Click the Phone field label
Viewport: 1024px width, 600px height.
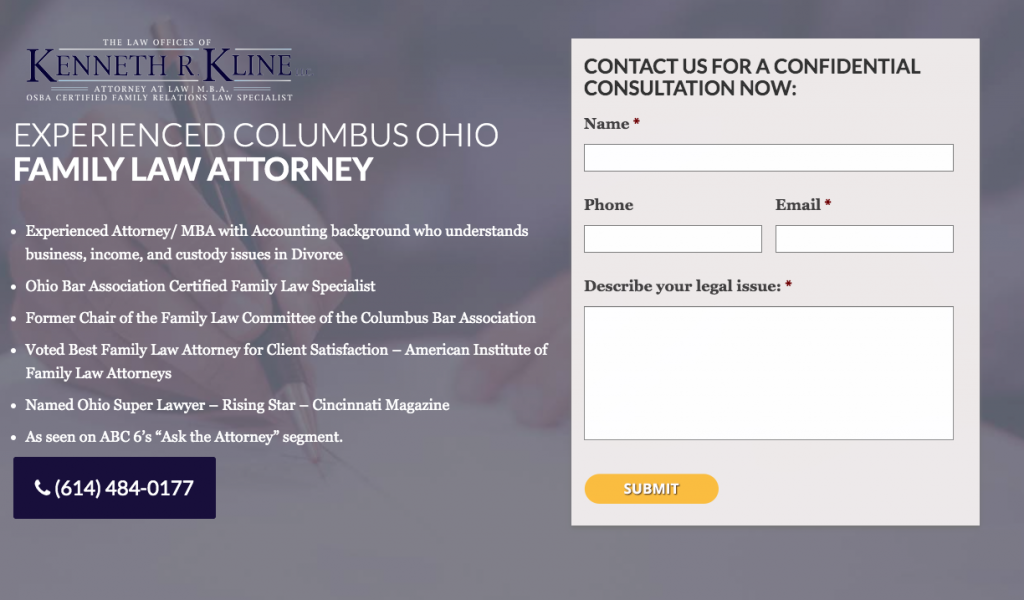click(609, 205)
